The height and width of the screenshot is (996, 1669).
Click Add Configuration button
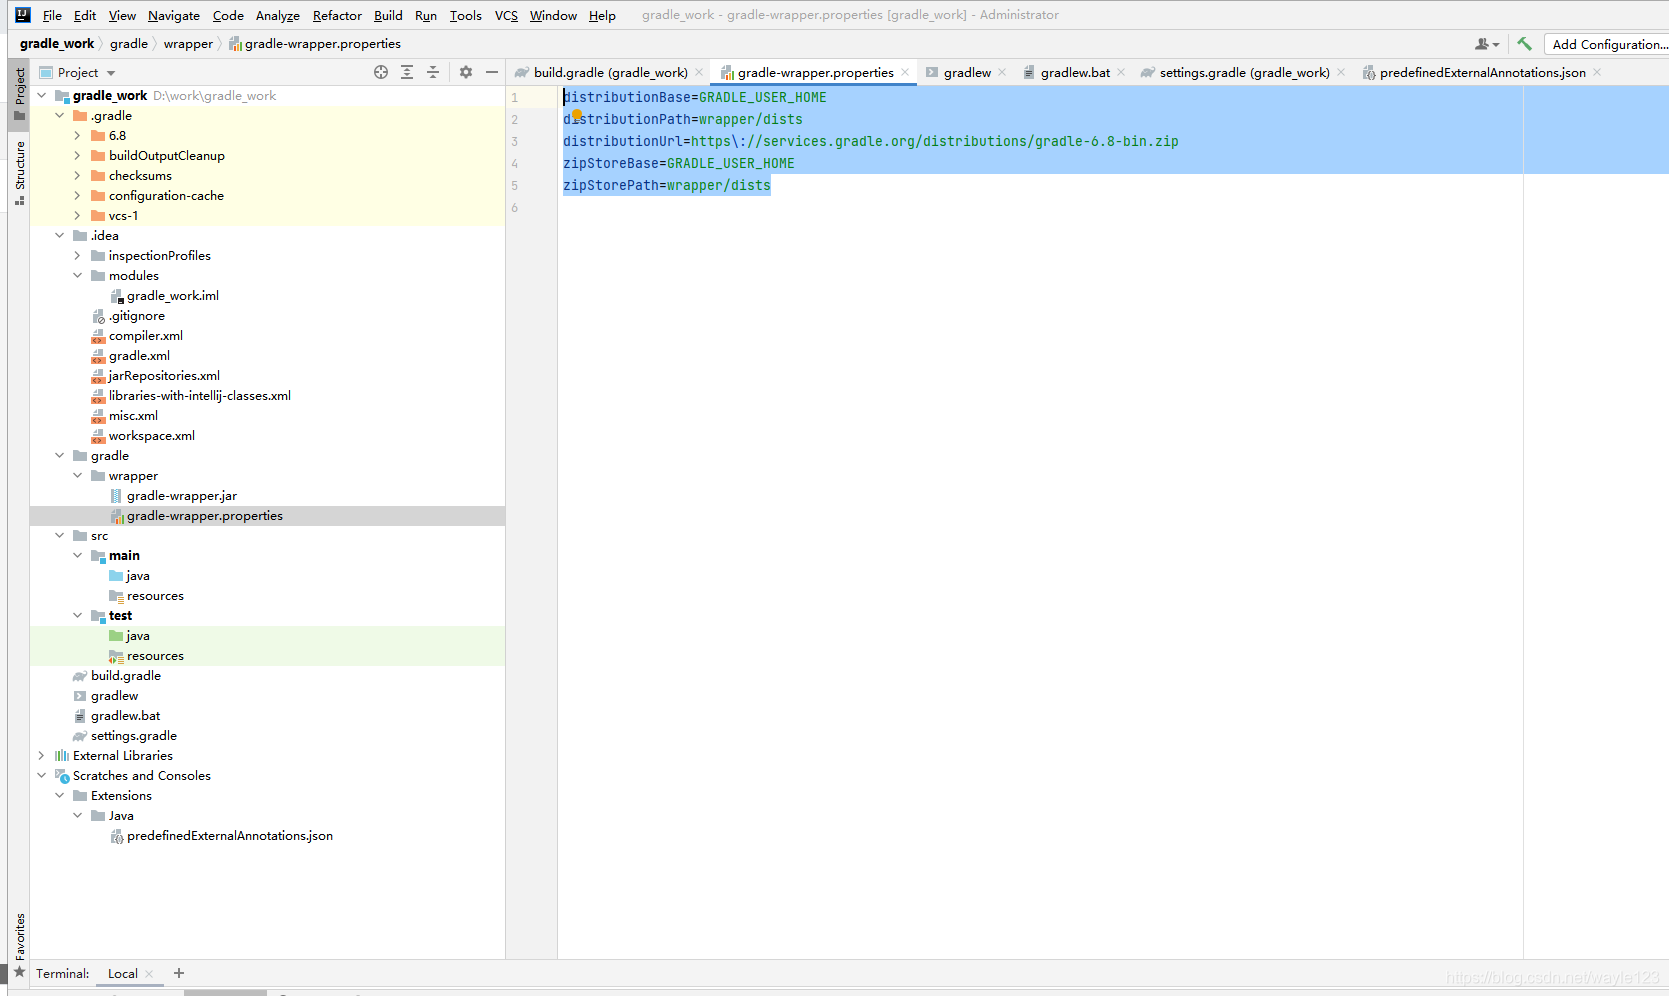point(1607,44)
